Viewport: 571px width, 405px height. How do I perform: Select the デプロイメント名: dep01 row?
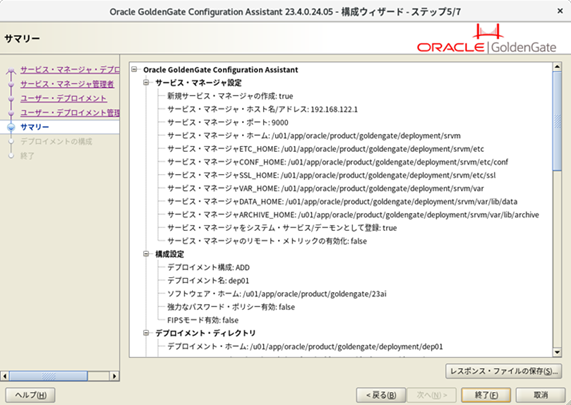click(208, 280)
